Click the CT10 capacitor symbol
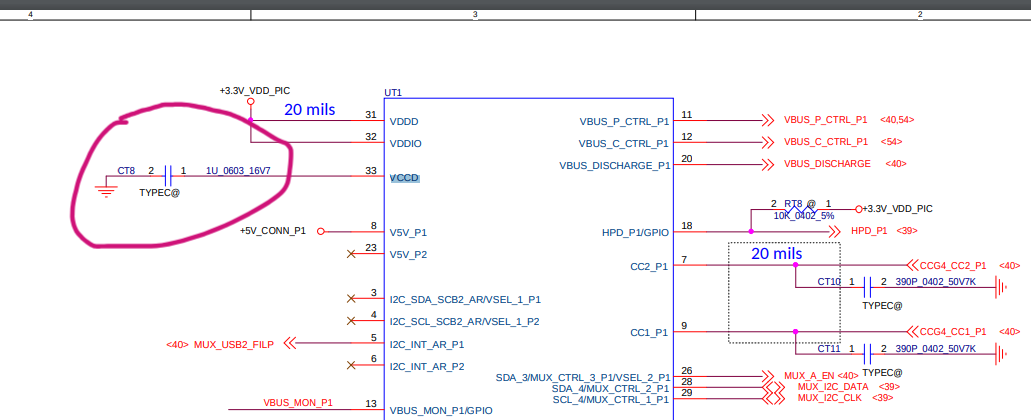Image resolution: width=1031 pixels, height=420 pixels. 867,287
